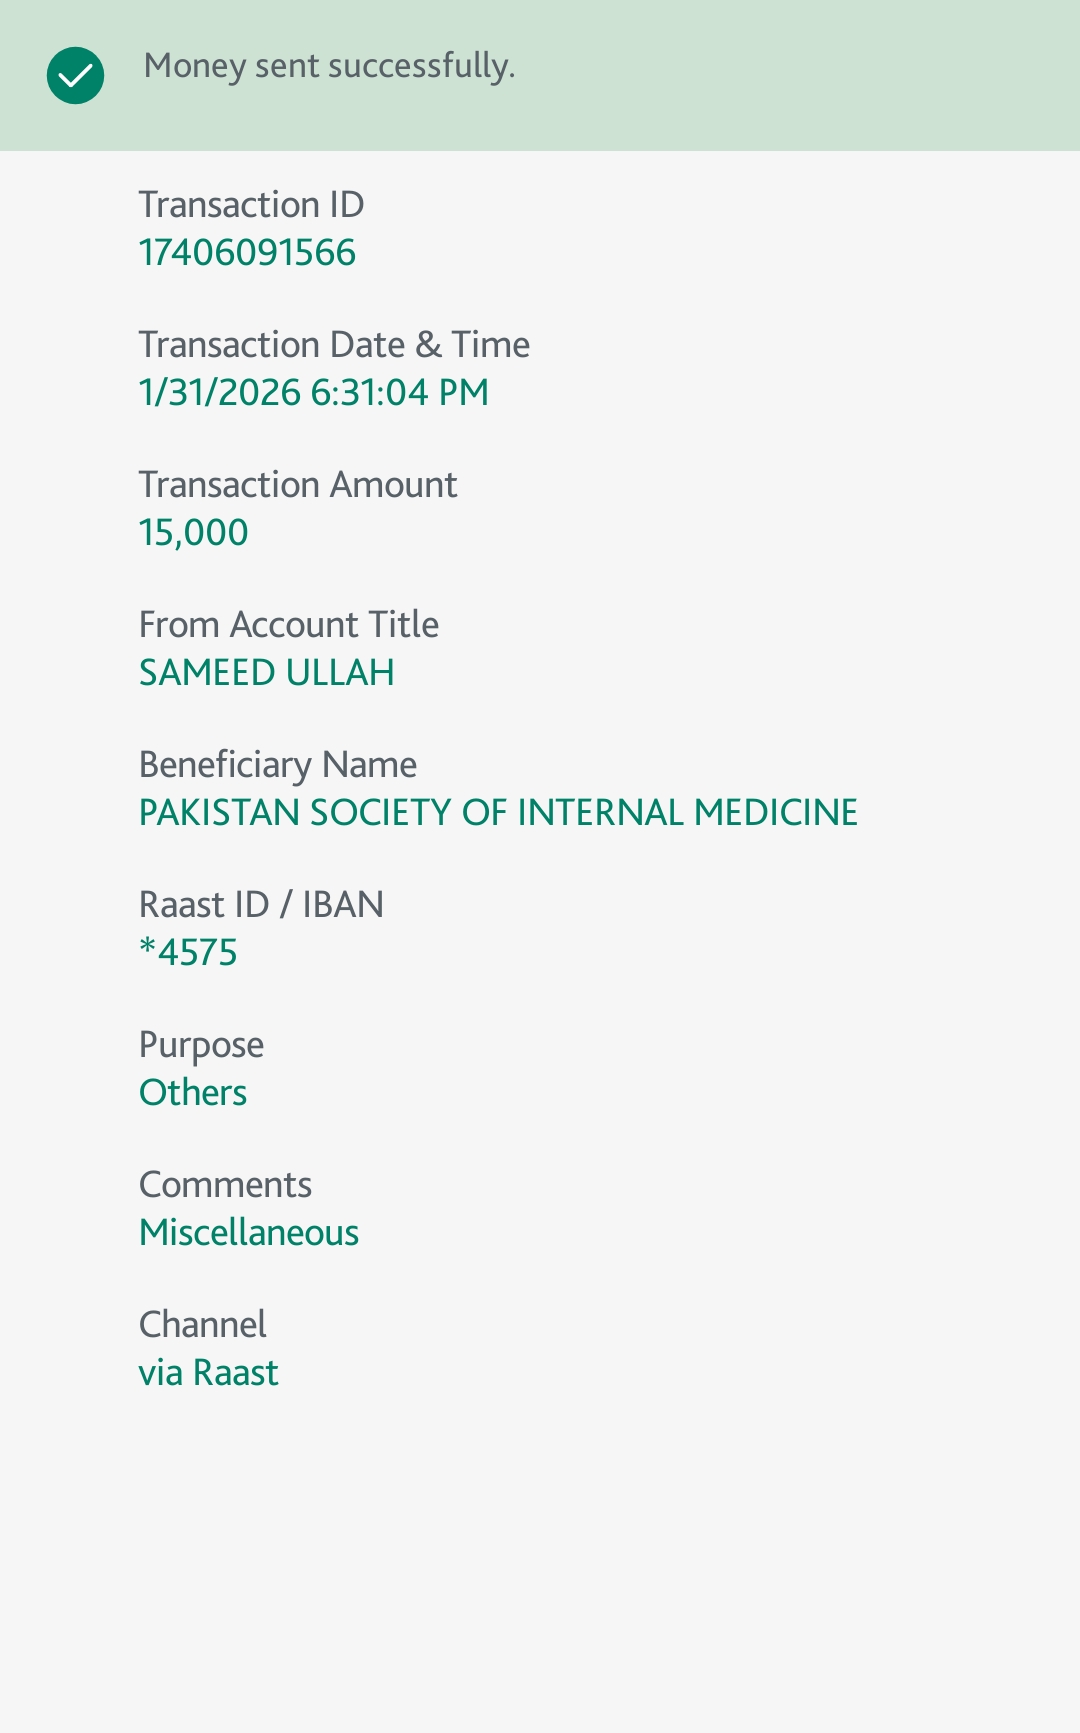The width and height of the screenshot is (1080, 1733).
Task: Select transaction ID 17406091566
Action: point(247,252)
